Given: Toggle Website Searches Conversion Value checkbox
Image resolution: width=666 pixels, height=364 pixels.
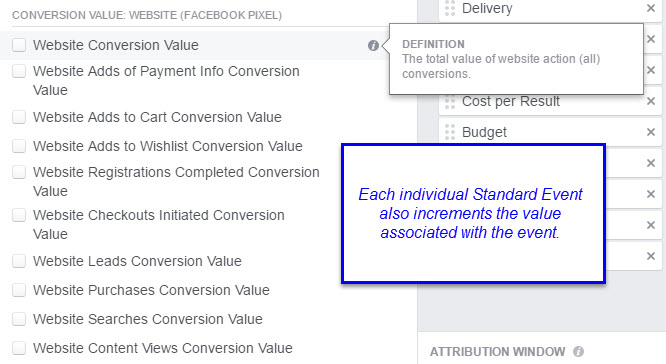Looking at the screenshot, I should coord(19,319).
